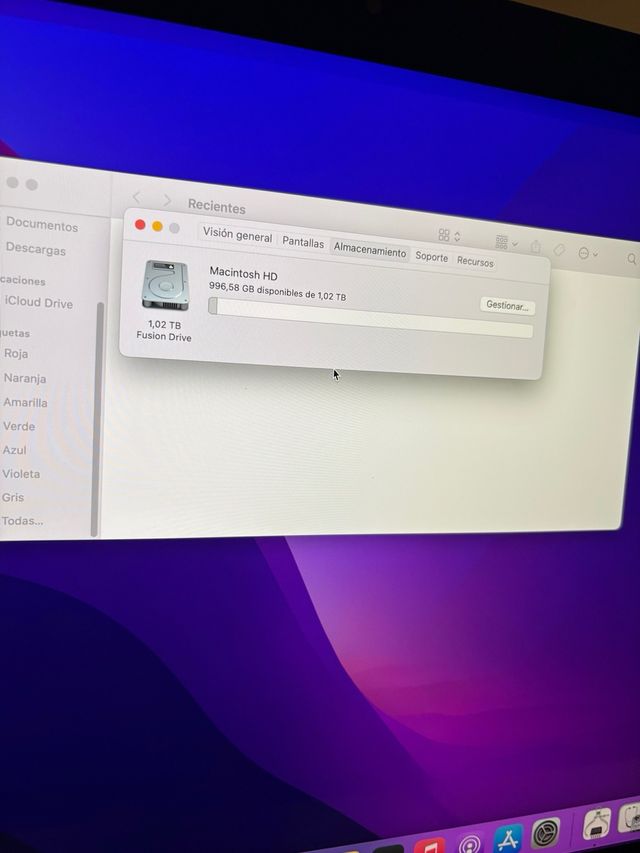This screenshot has width=640, height=853.
Task: Open Documentos in the Finder sidebar
Action: (42, 225)
